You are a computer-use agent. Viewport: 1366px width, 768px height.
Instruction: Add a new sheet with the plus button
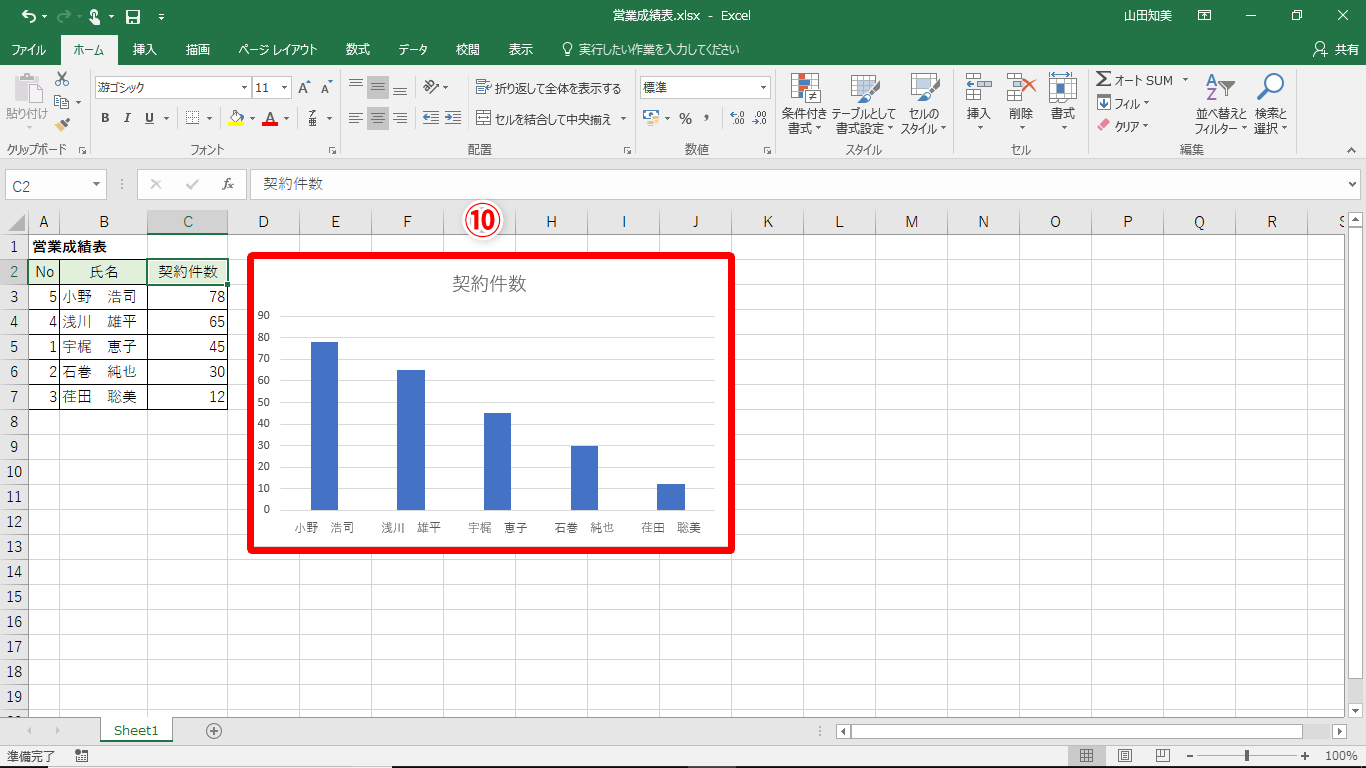click(x=214, y=731)
